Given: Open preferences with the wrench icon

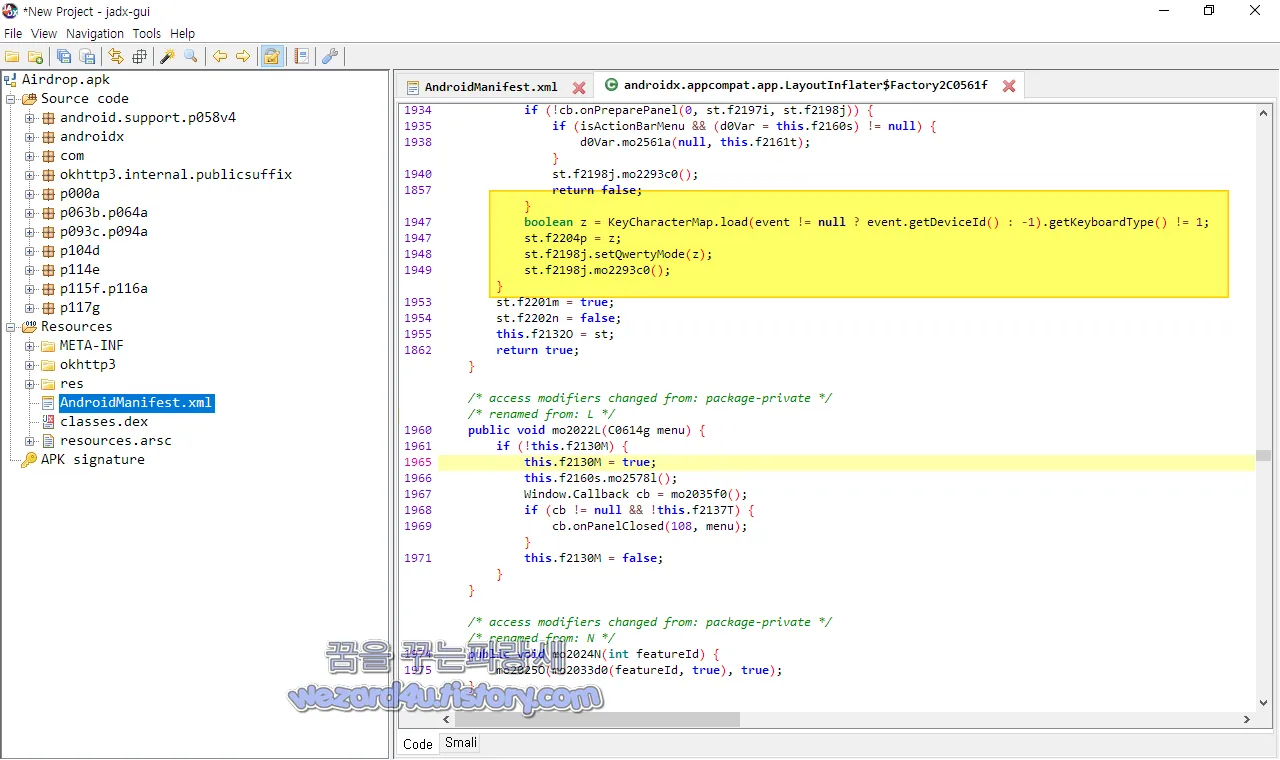Looking at the screenshot, I should [330, 57].
